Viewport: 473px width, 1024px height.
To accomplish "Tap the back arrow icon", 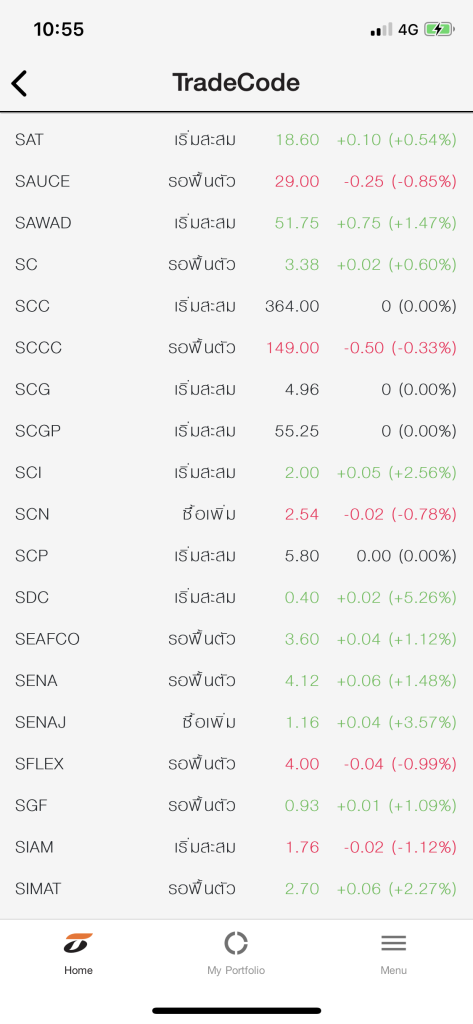I will tap(20, 84).
